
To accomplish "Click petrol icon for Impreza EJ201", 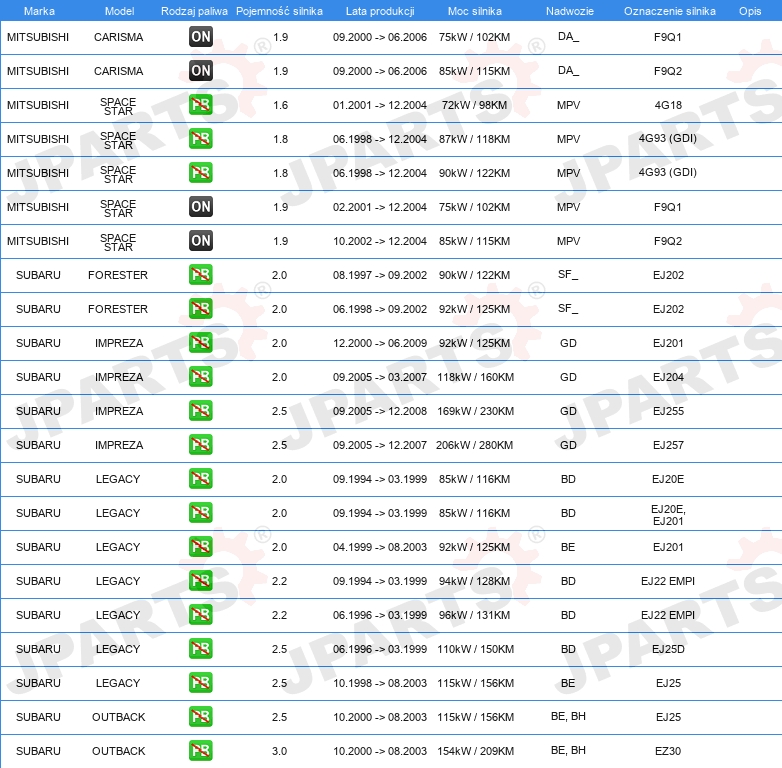I will click(200, 343).
